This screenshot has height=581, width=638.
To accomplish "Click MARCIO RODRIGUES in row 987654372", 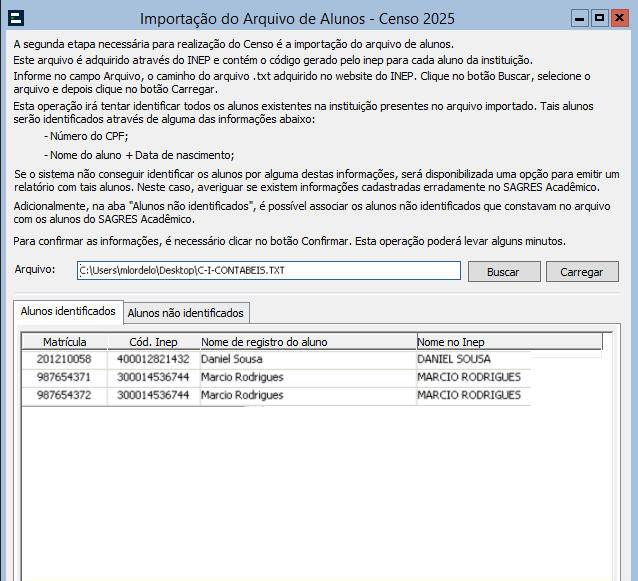I will click(474, 395).
